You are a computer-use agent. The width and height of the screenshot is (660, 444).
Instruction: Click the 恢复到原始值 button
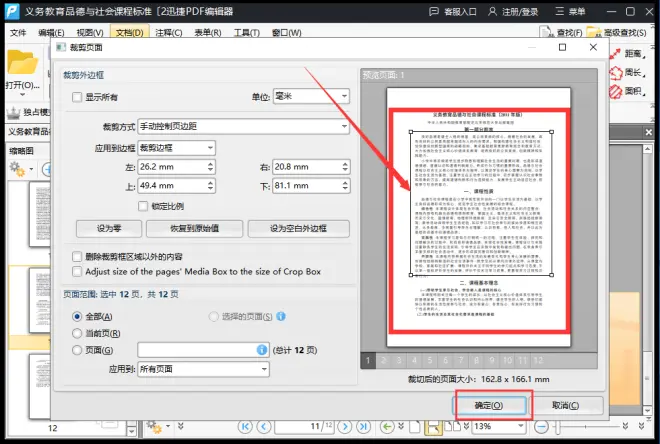[194, 228]
